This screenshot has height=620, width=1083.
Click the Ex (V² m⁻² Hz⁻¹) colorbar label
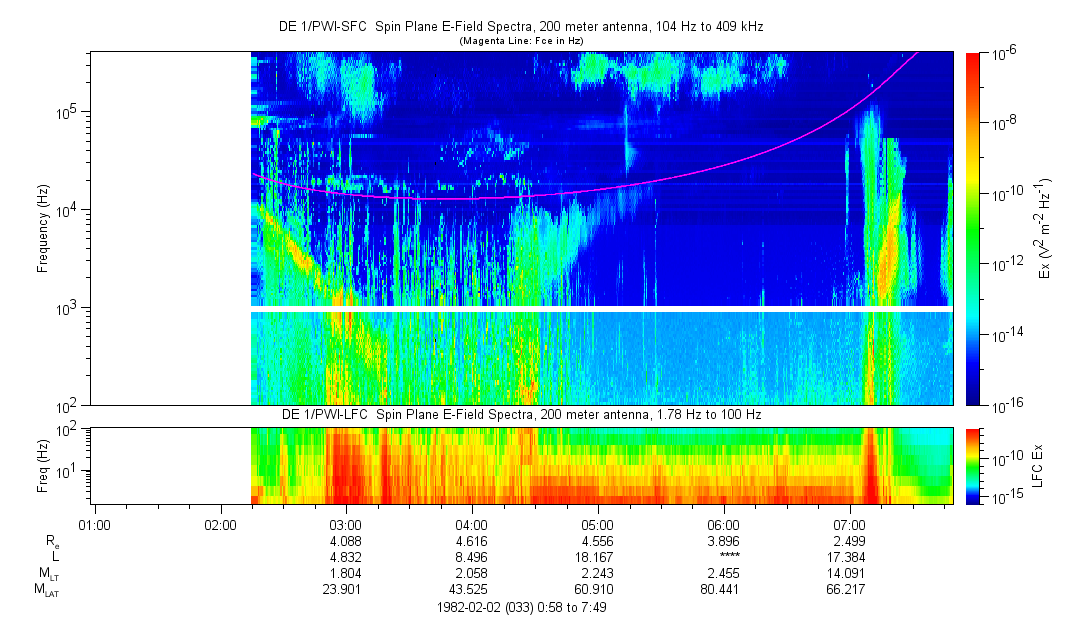pos(1047,228)
